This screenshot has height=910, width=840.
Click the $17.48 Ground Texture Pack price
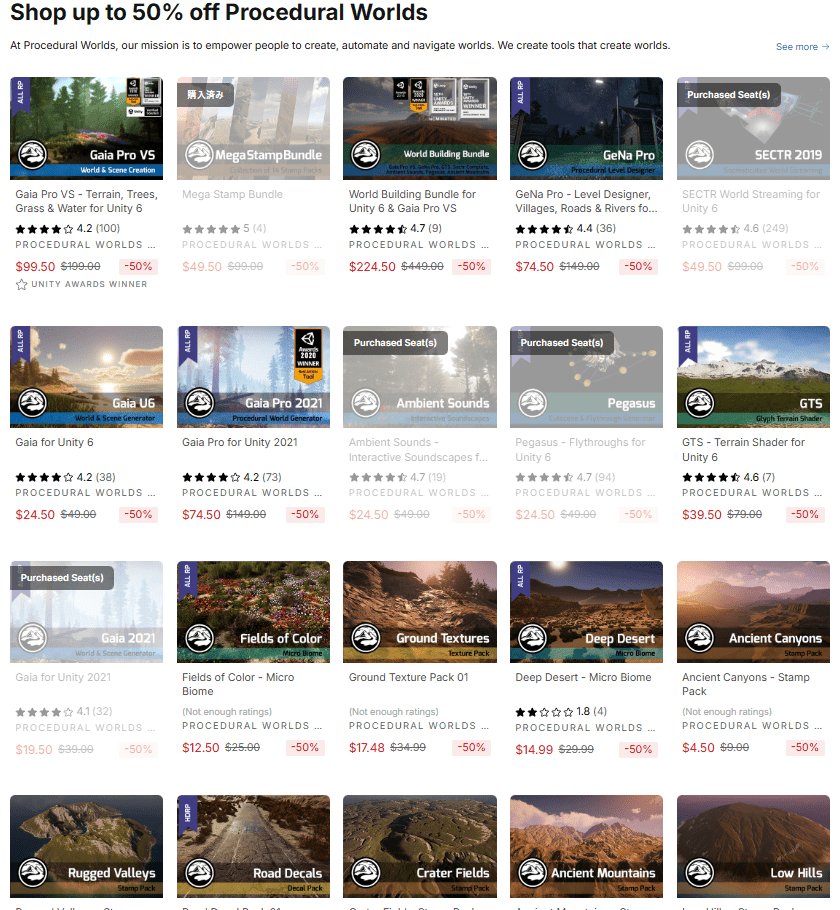click(x=366, y=748)
